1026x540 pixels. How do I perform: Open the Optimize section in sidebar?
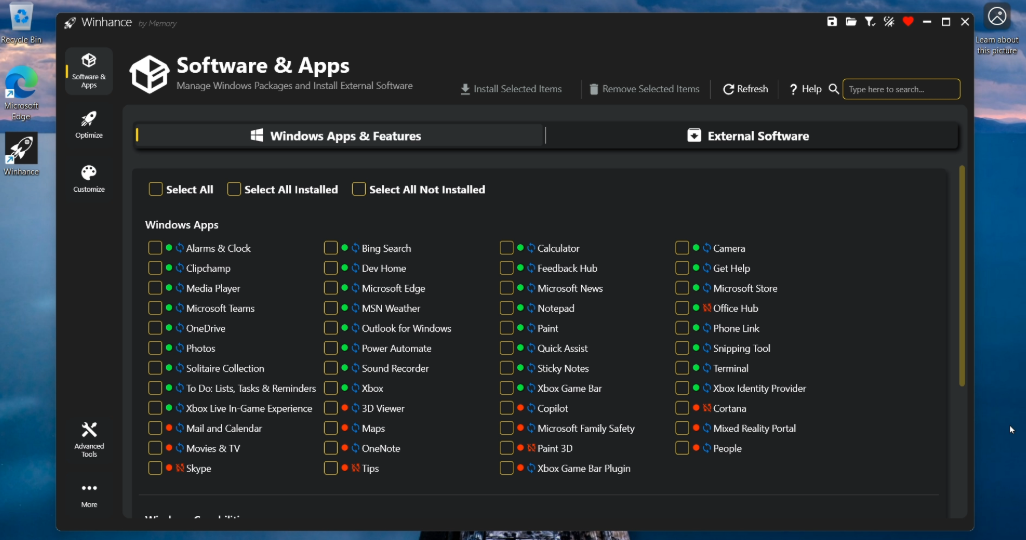[89, 124]
